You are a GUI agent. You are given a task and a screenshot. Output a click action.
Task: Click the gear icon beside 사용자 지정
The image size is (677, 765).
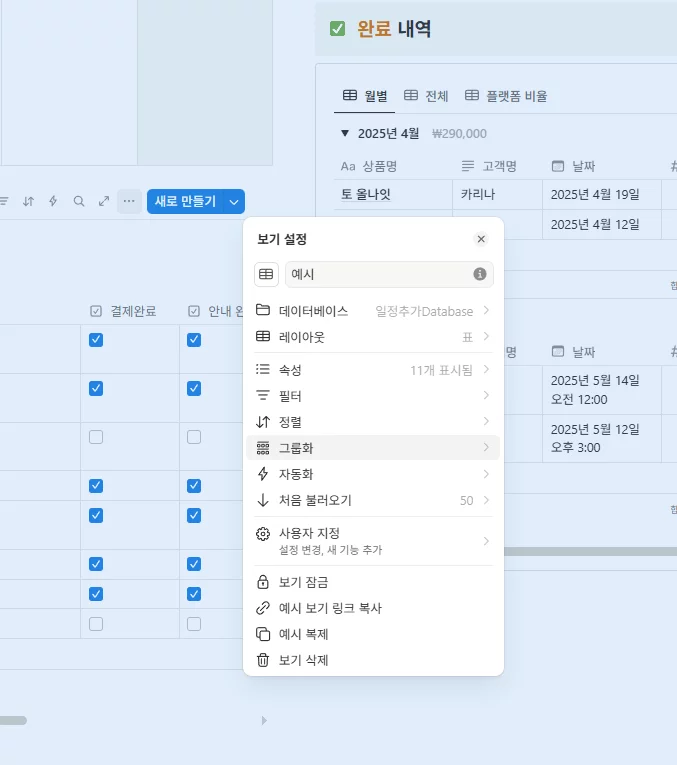pyautogui.click(x=263, y=534)
